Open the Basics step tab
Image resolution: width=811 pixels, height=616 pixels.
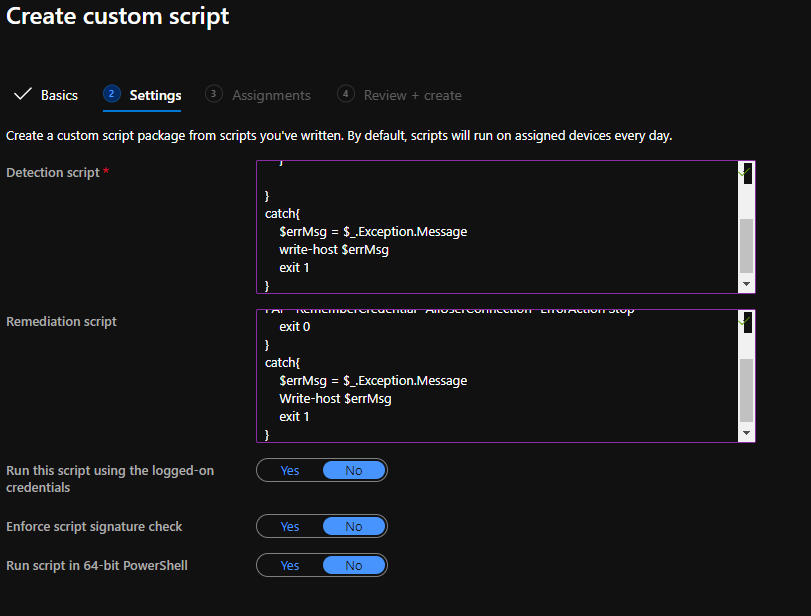pyautogui.click(x=59, y=95)
